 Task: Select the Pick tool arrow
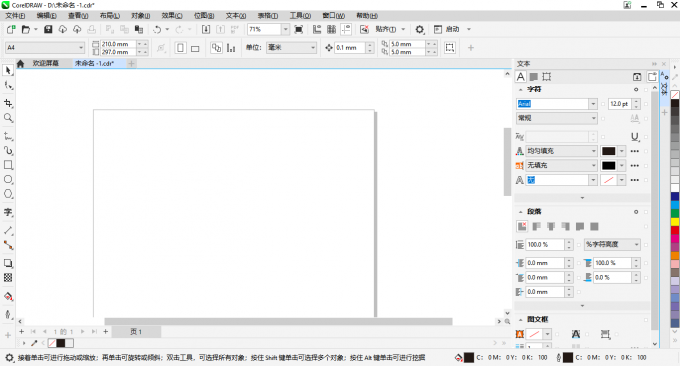point(8,70)
